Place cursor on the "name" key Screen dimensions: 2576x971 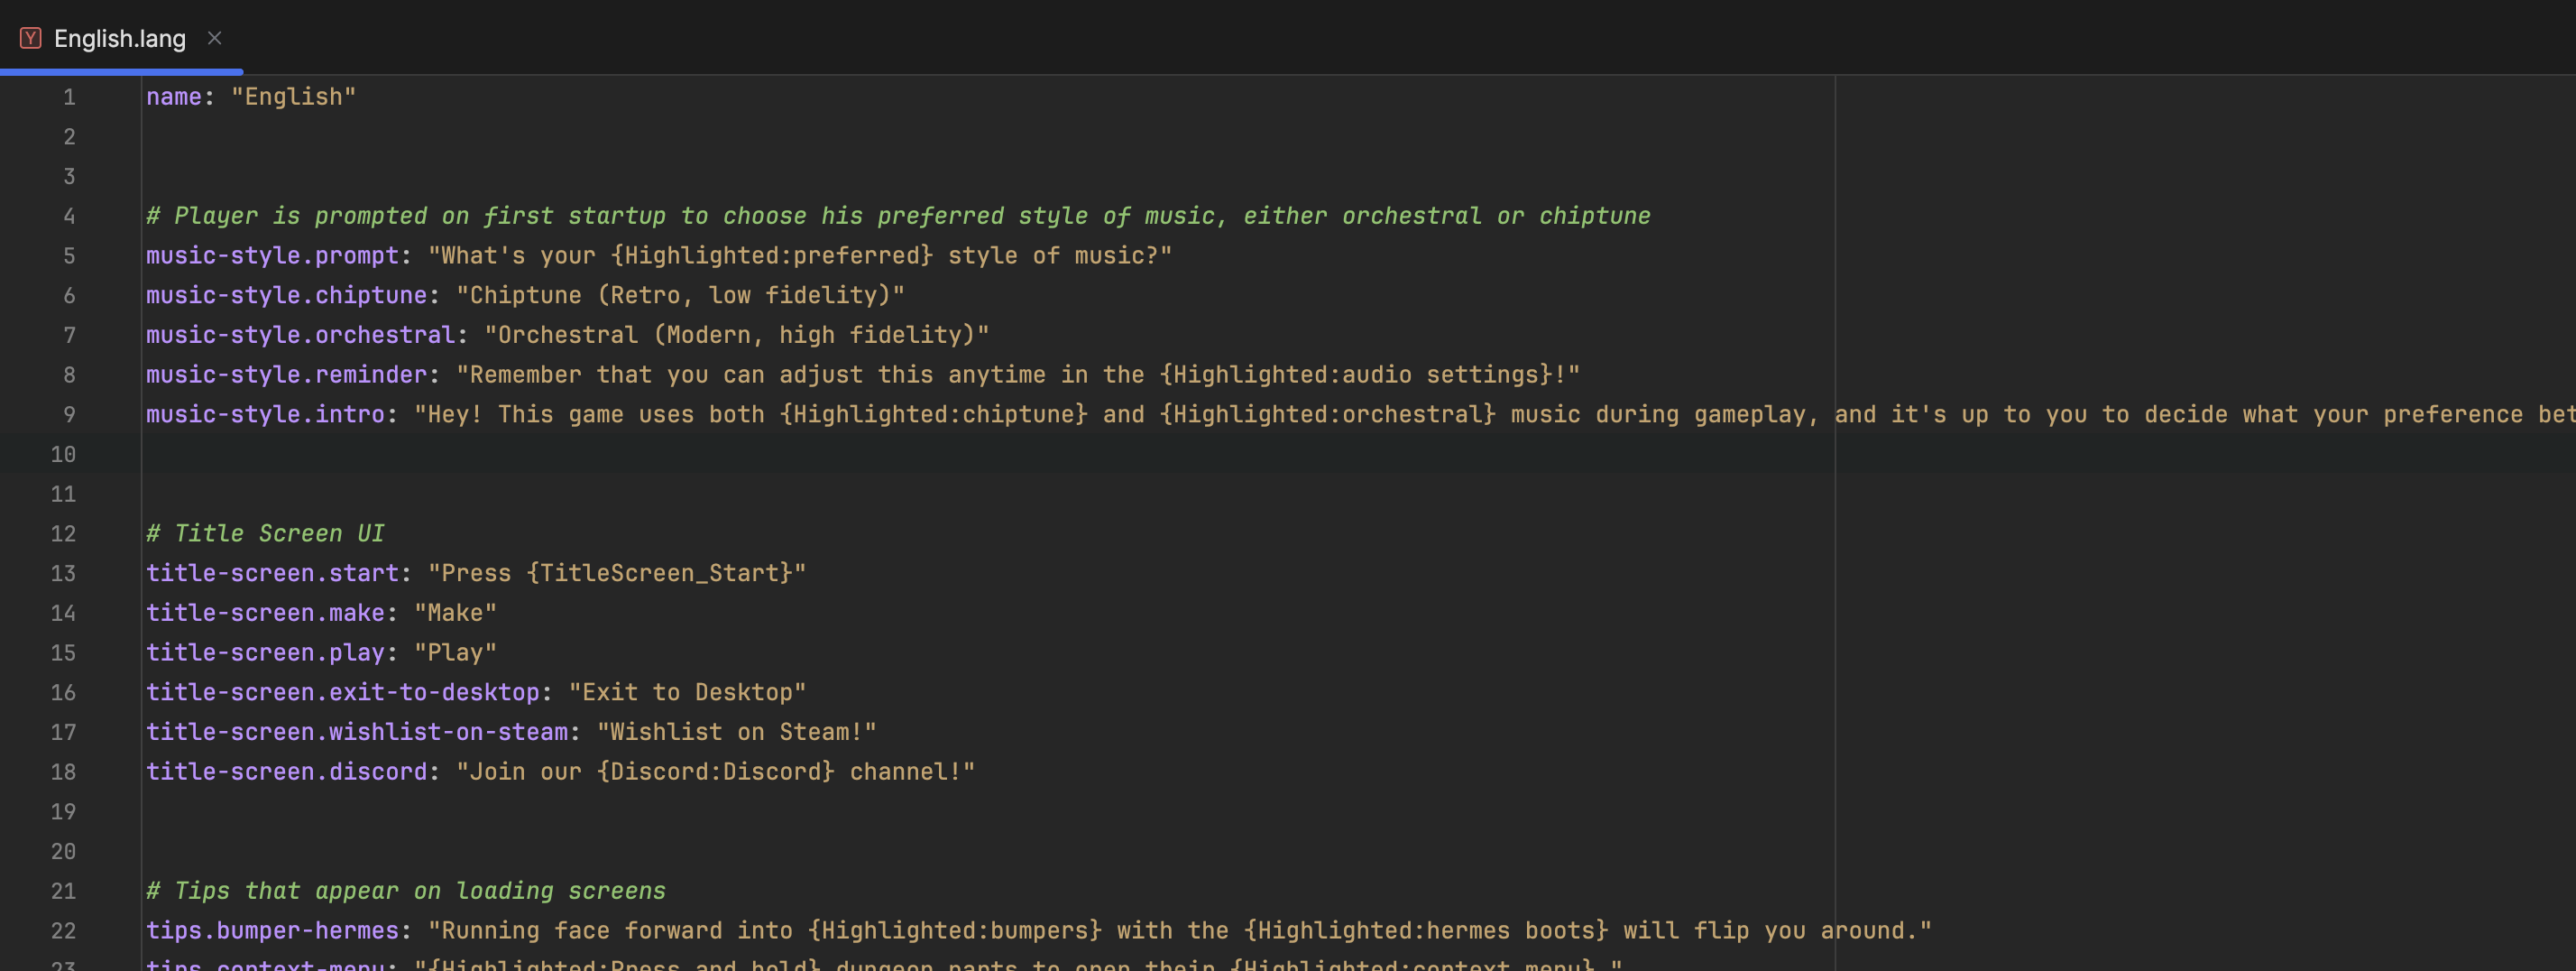coord(174,97)
